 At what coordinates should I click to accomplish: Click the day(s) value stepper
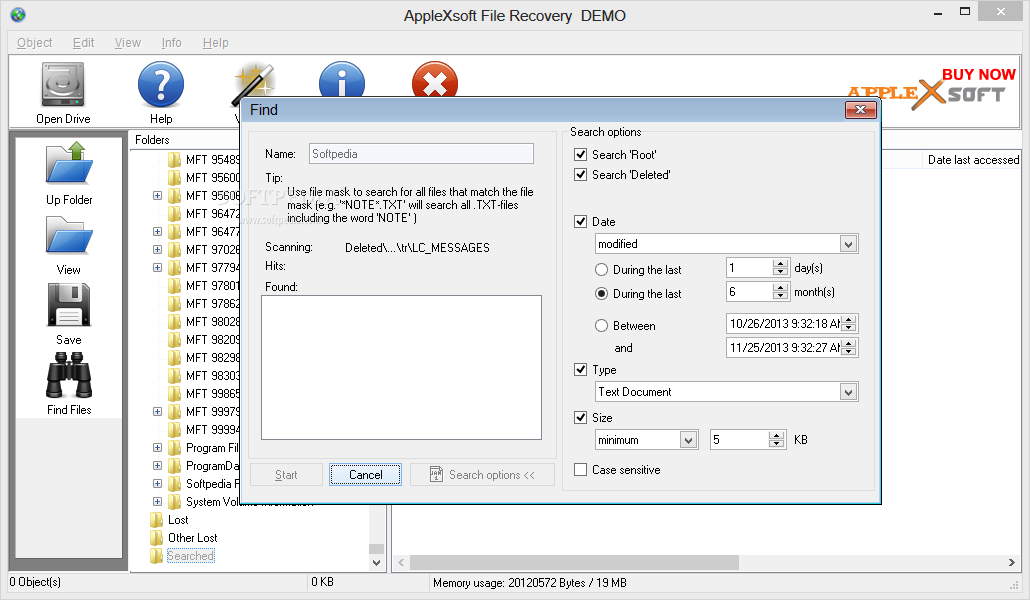pyautogui.click(x=780, y=267)
